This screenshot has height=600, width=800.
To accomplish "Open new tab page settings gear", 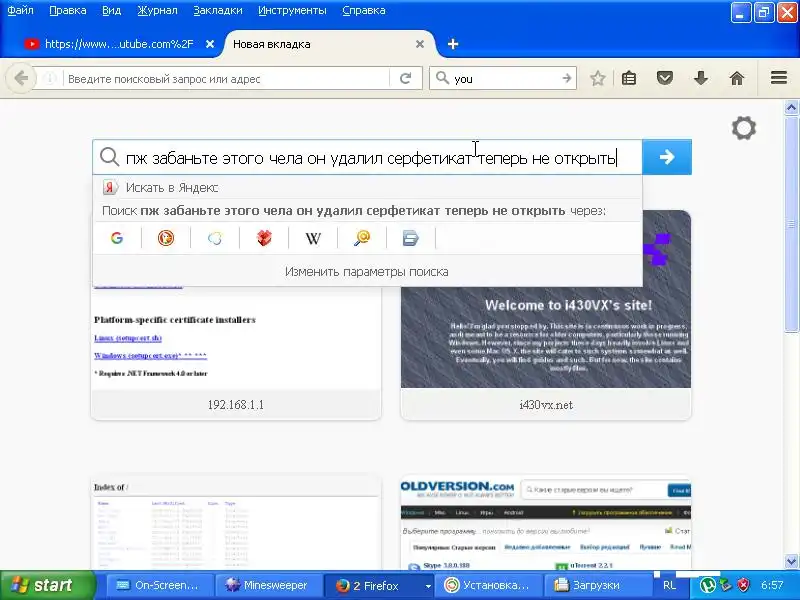I will click(743, 128).
